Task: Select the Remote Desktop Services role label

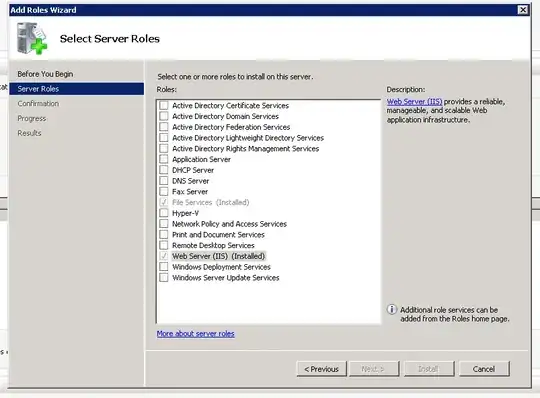Action: (x=213, y=245)
